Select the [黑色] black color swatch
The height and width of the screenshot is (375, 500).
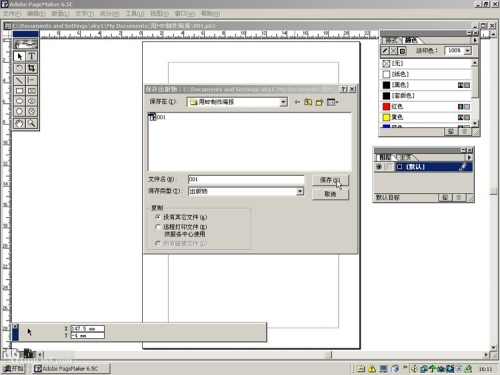click(426, 85)
